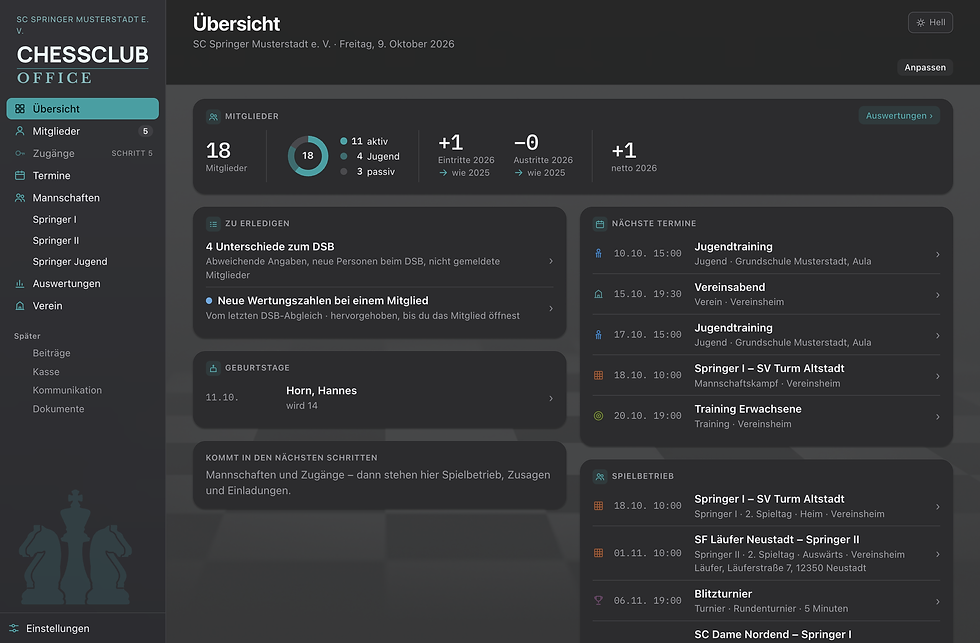
Task: Click the board icon for the 18.10. match in Nächste Termine
Action: (598, 376)
